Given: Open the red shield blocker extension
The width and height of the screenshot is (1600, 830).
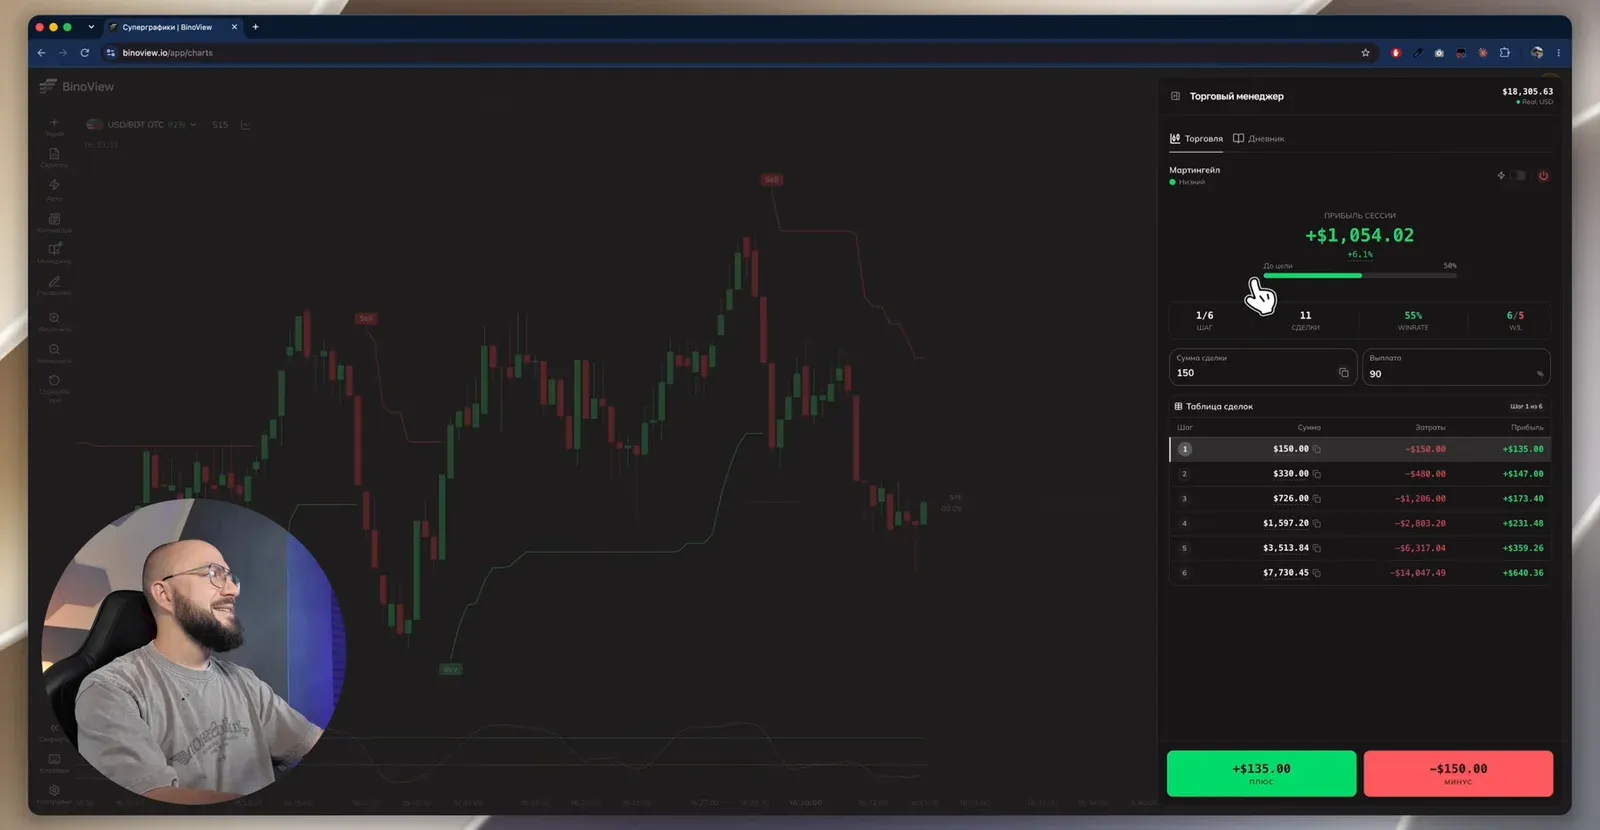Looking at the screenshot, I should [1395, 53].
